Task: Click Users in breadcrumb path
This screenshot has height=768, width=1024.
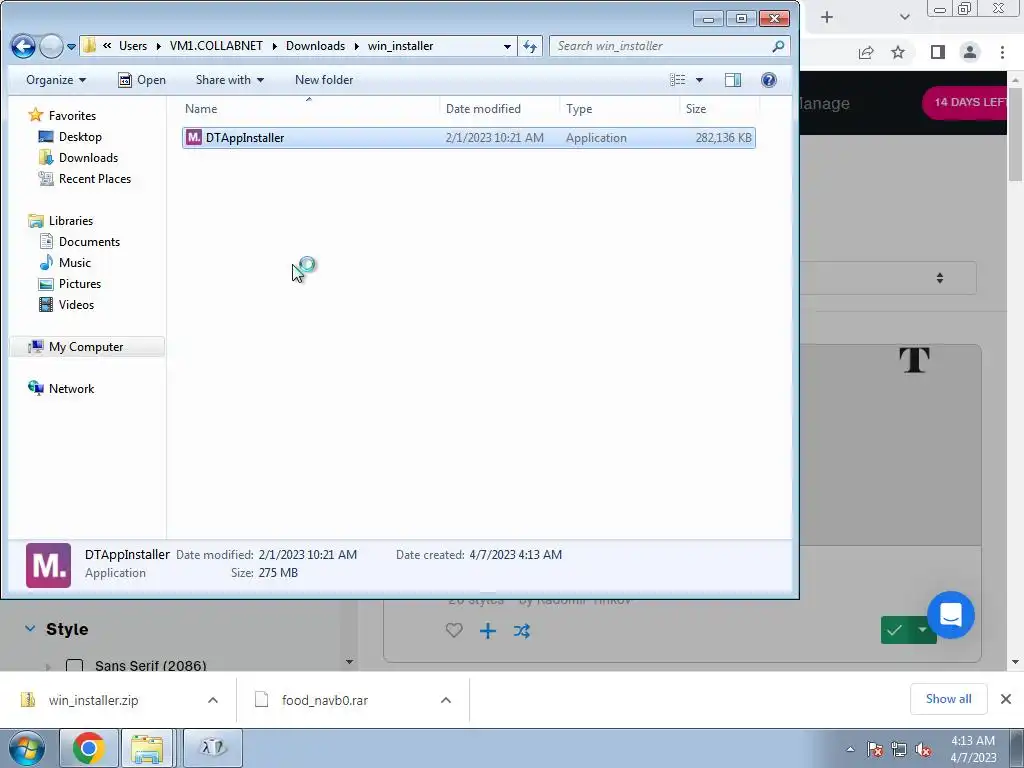Action: pos(133,46)
